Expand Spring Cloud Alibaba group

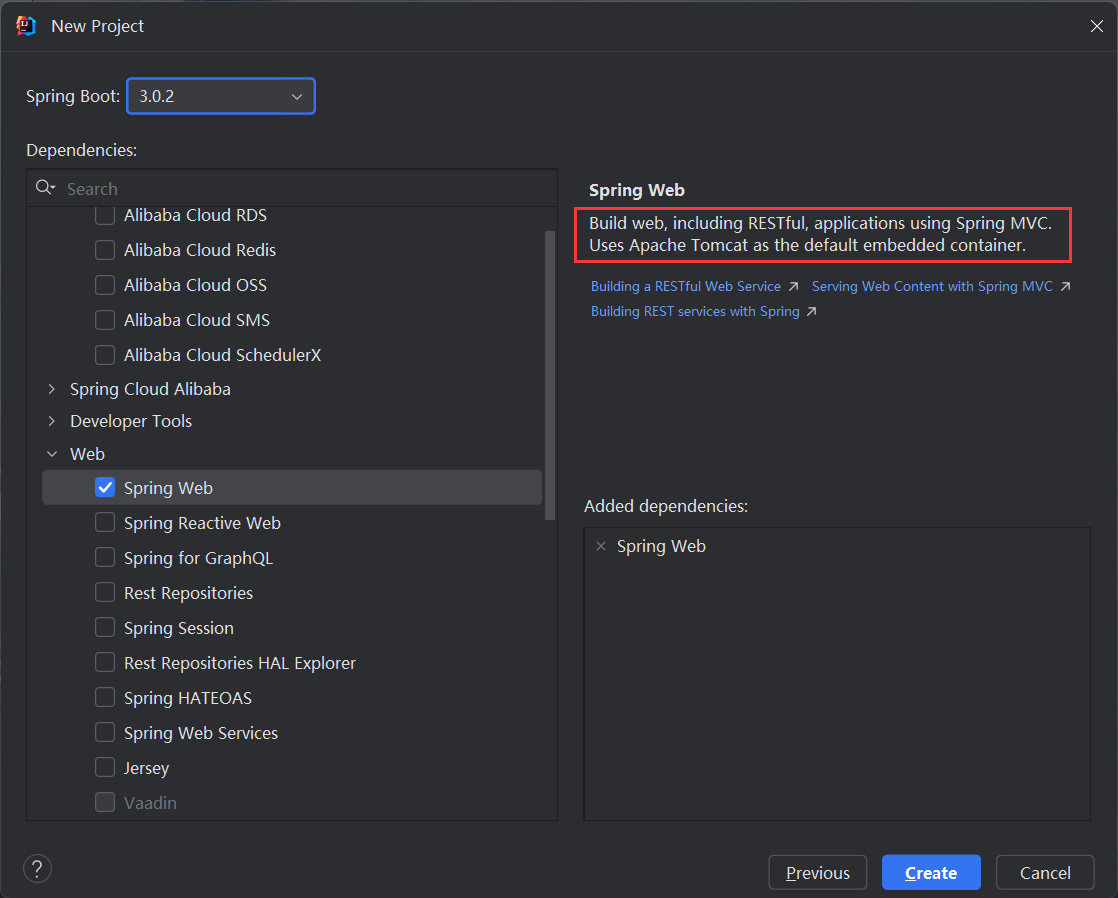click(51, 389)
